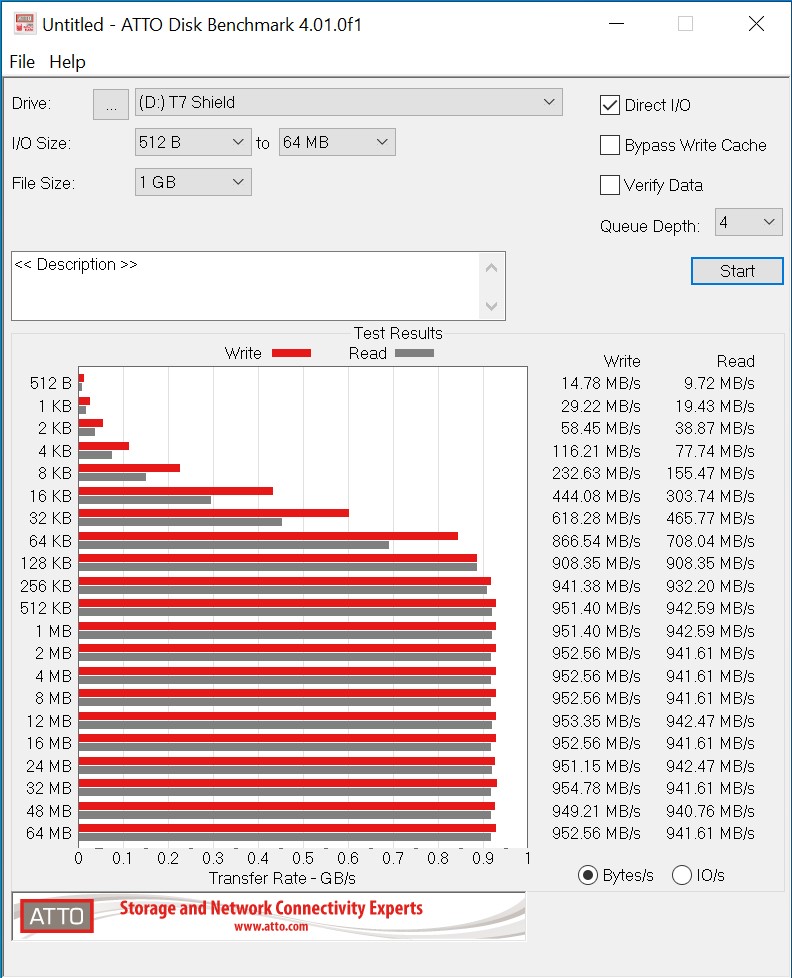Select the Bytes/s radio button

click(x=587, y=875)
